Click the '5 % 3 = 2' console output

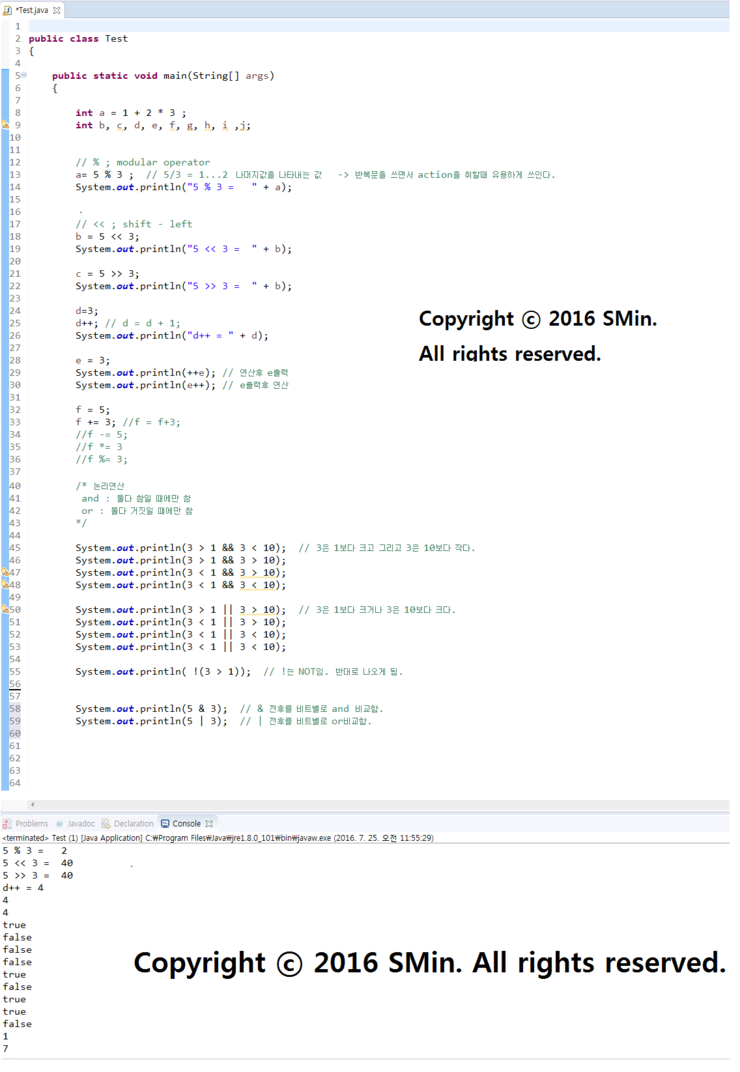coord(35,851)
